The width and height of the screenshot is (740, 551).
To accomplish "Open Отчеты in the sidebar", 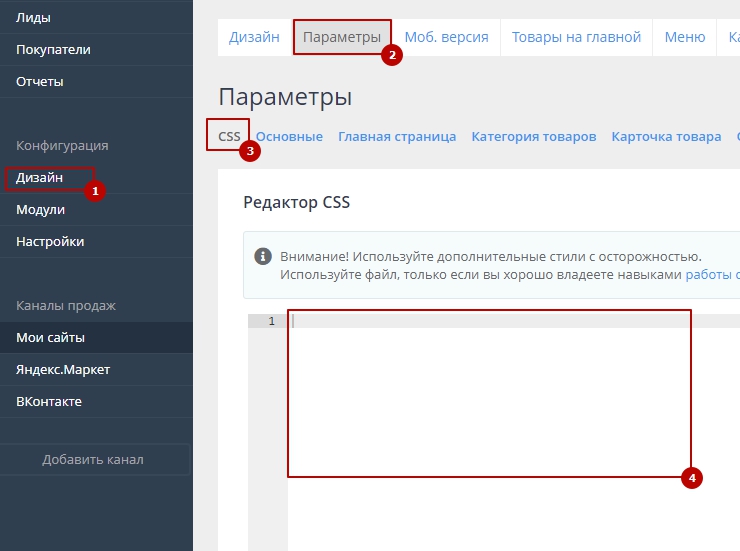I will (40, 81).
